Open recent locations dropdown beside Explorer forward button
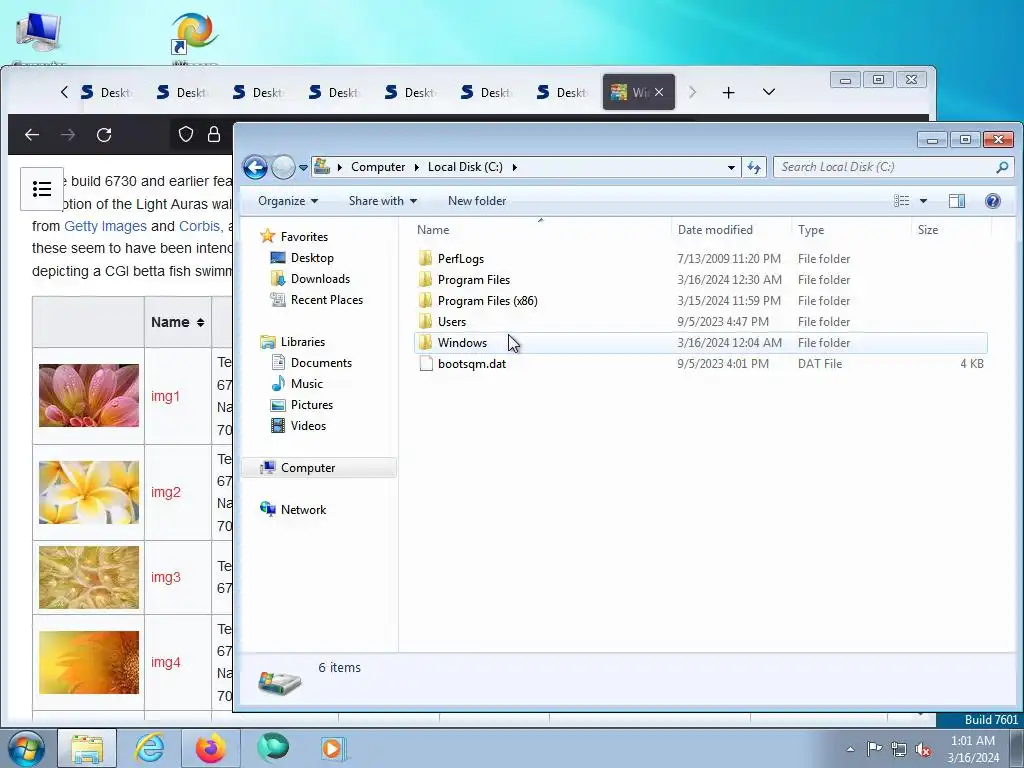 (303, 168)
